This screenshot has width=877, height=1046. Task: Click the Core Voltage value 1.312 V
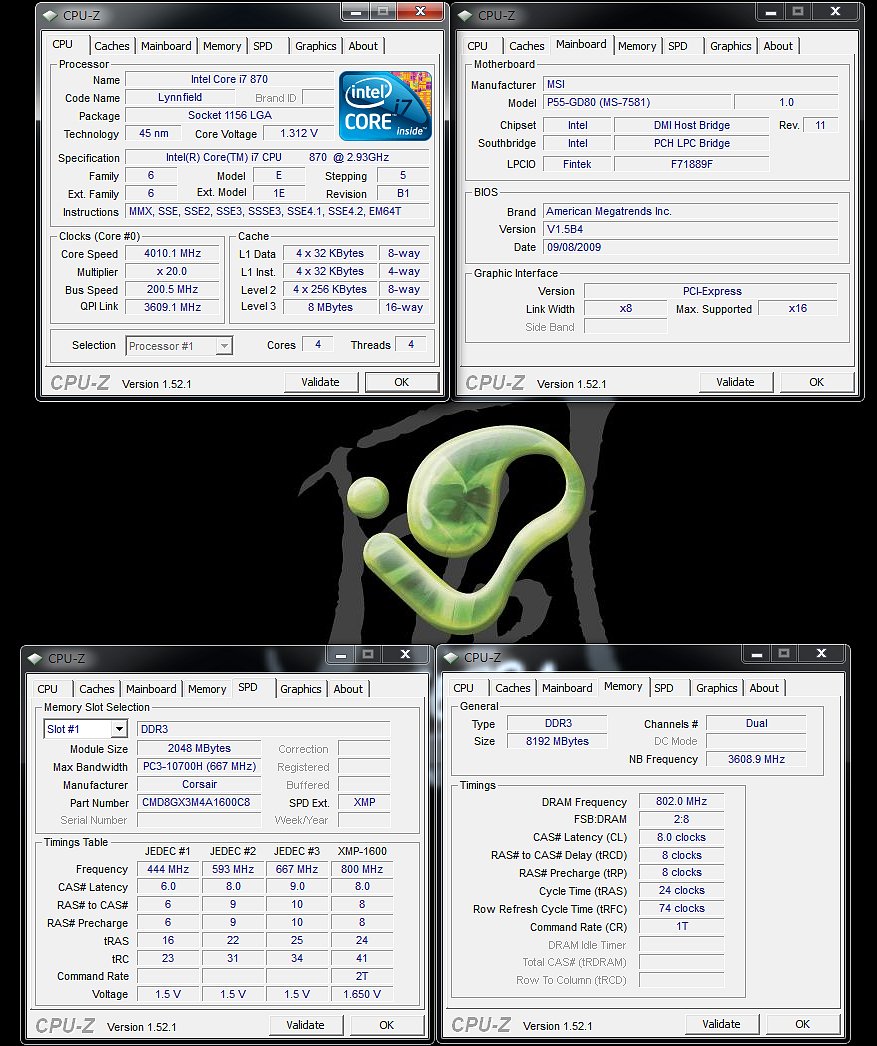pyautogui.click(x=299, y=133)
